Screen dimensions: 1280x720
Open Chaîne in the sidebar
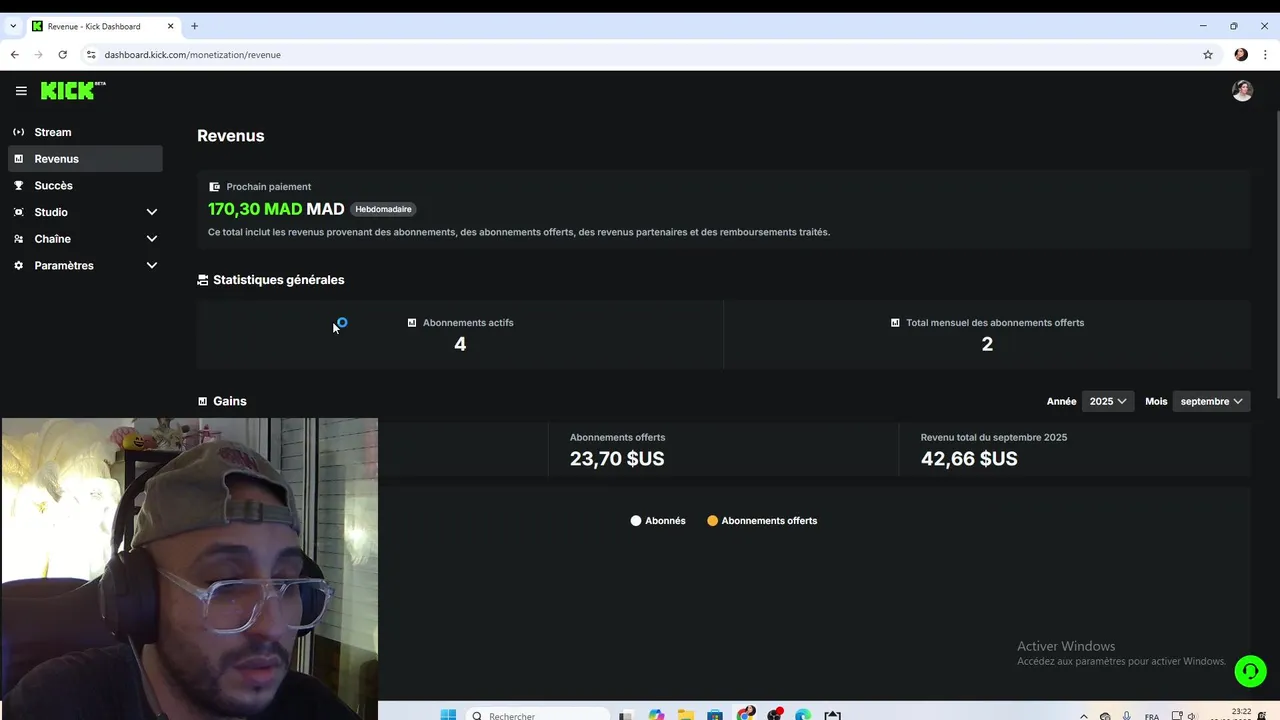(x=85, y=239)
